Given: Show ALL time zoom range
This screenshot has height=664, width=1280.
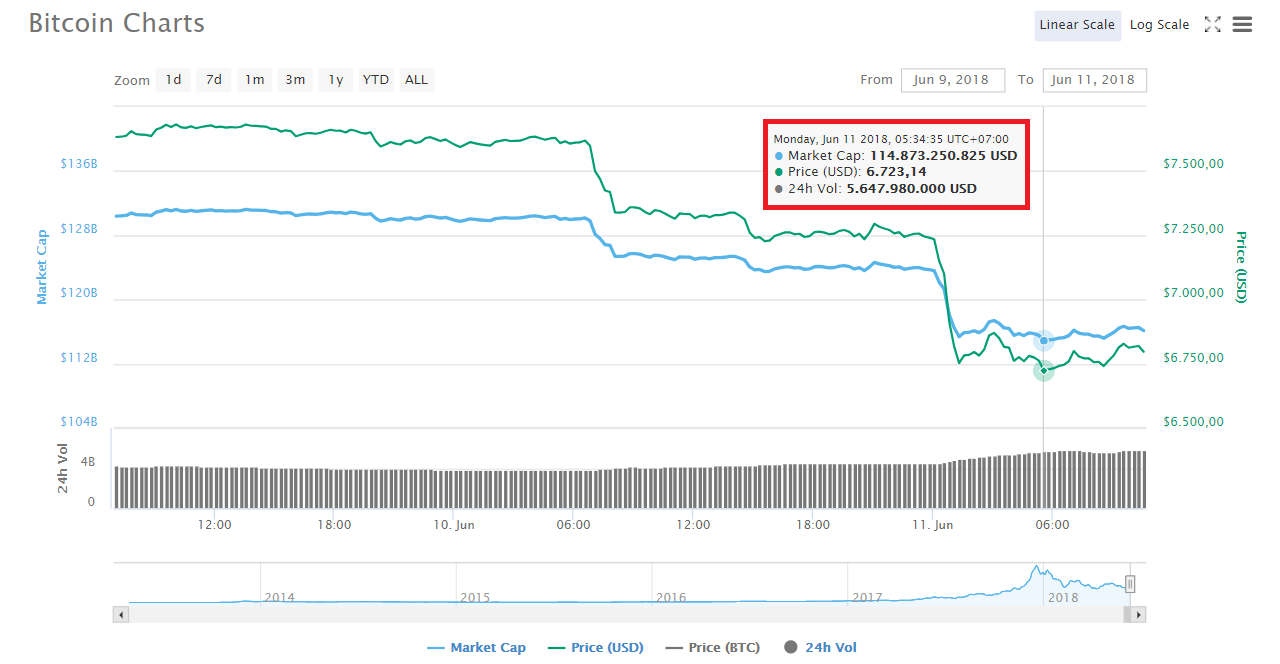Looking at the screenshot, I should pos(416,80).
